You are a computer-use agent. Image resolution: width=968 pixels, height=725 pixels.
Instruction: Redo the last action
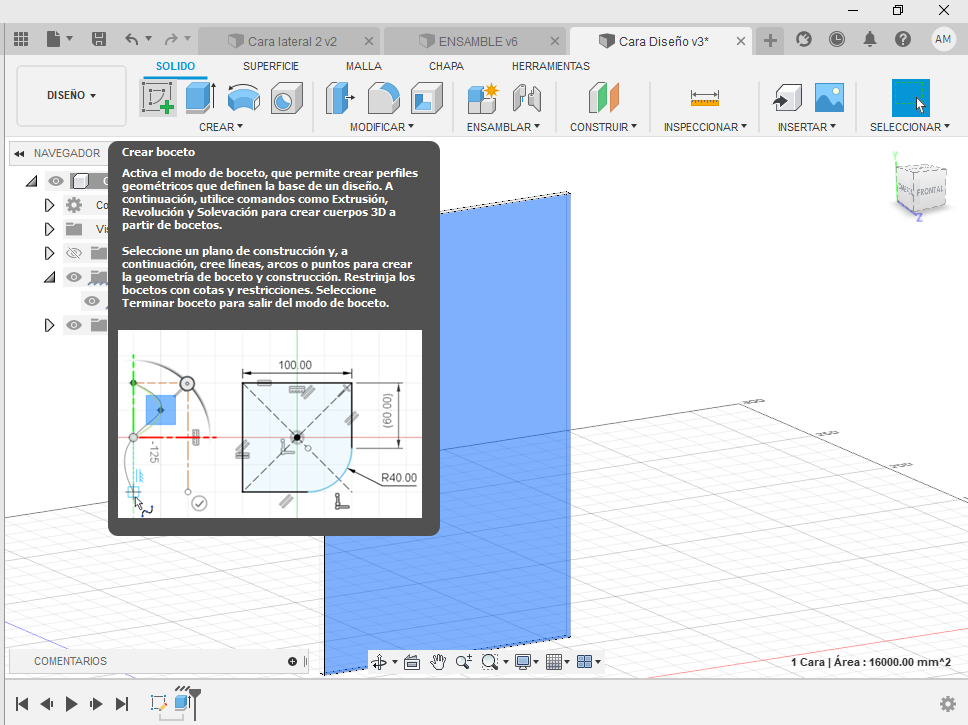[x=171, y=40]
